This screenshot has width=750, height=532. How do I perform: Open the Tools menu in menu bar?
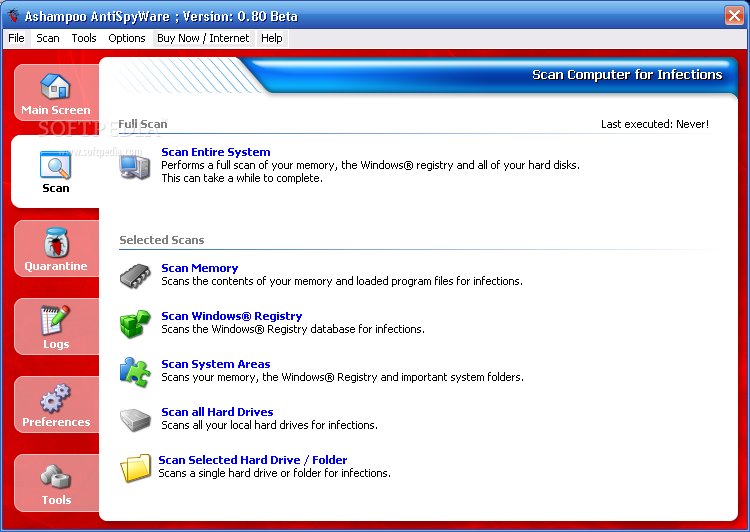(84, 38)
